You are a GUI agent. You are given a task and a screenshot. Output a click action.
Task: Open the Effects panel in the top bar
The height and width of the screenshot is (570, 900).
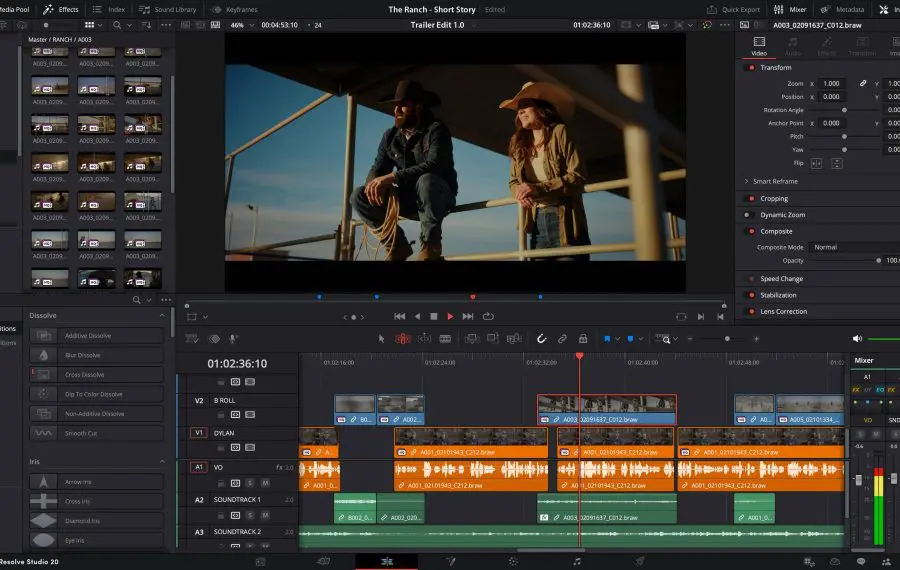(x=61, y=9)
